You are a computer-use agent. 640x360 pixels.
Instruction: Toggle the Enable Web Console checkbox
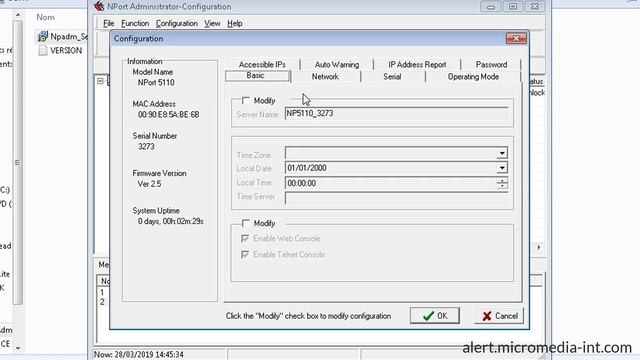[x=245, y=238]
